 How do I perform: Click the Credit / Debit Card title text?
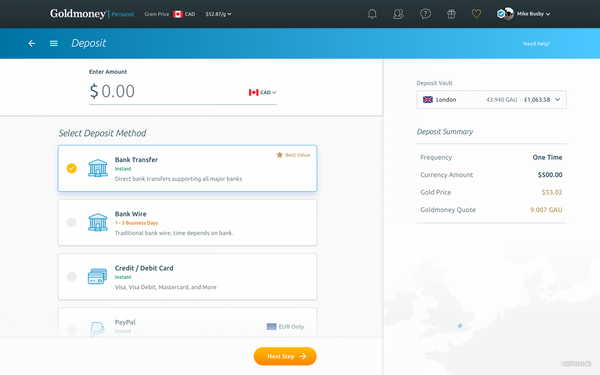[x=144, y=268]
